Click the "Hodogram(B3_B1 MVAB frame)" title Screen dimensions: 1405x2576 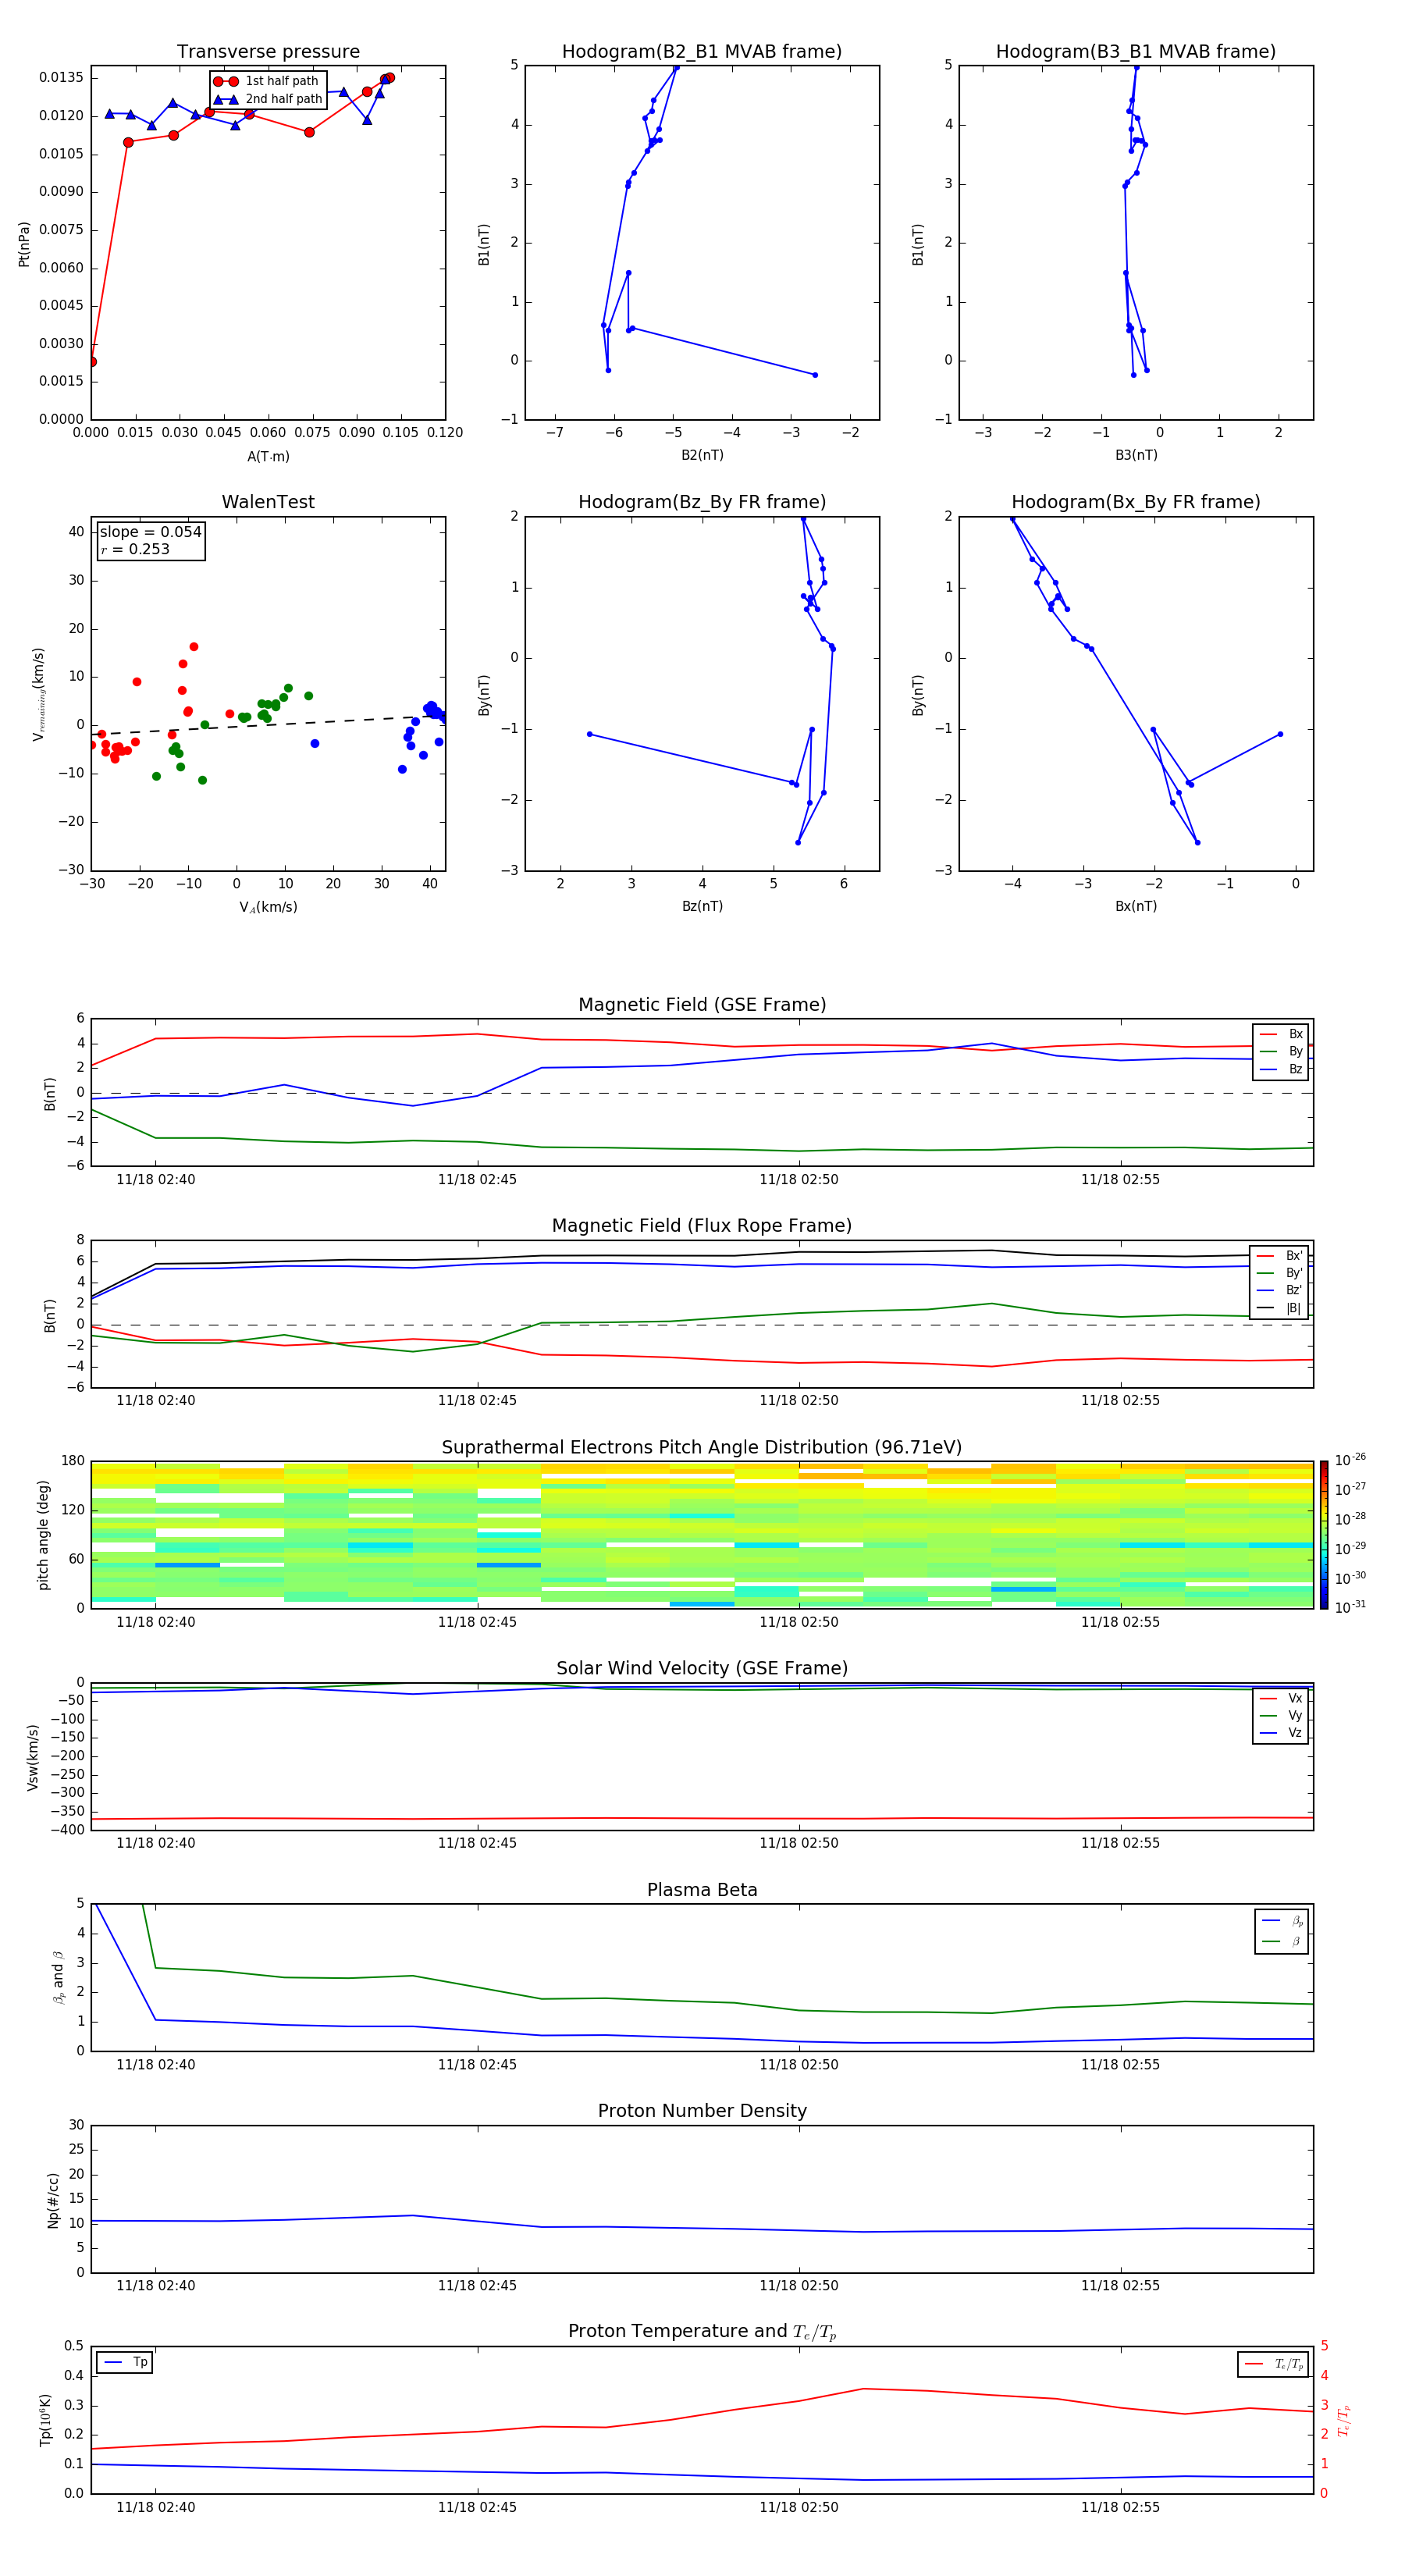1136,52
